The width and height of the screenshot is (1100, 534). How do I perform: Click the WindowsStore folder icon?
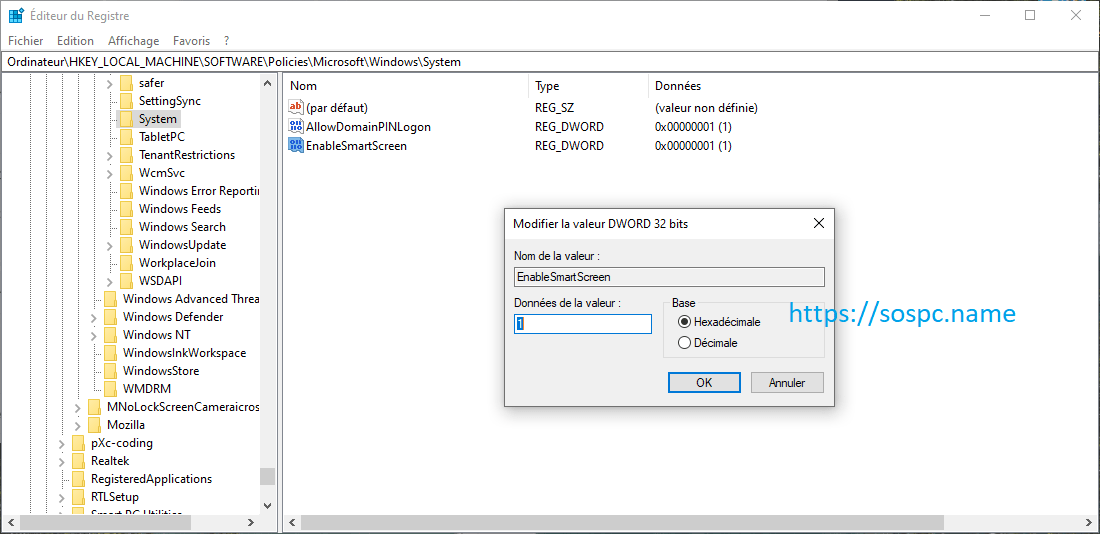(x=110, y=371)
